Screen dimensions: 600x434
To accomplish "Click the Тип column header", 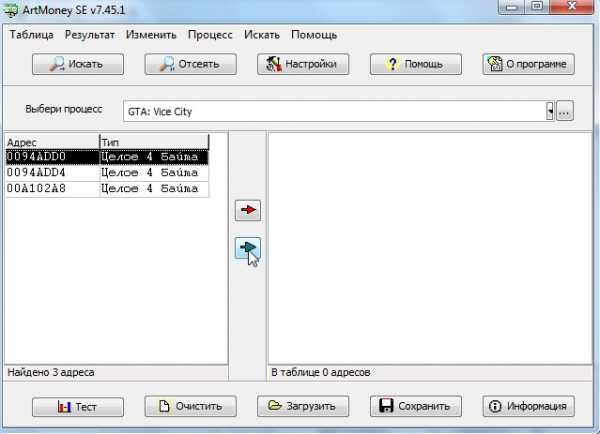I will pyautogui.click(x=154, y=142).
